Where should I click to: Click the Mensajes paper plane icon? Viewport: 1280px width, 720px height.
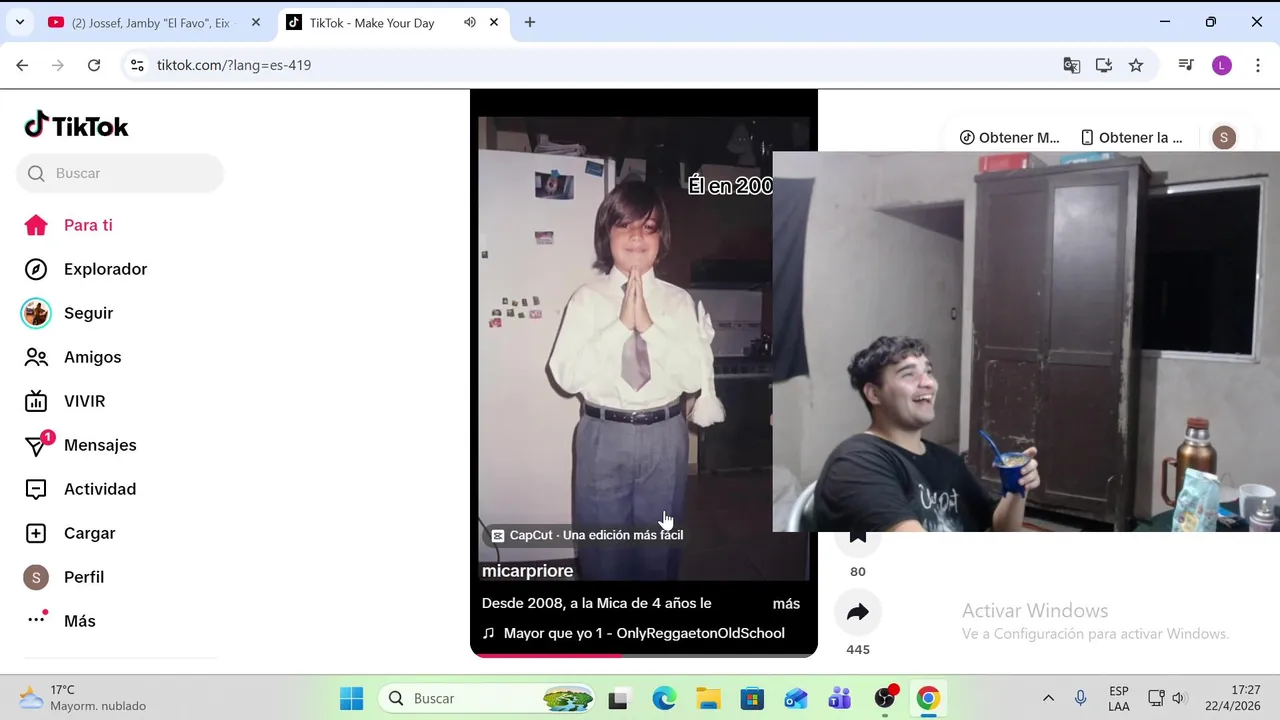pos(36,446)
